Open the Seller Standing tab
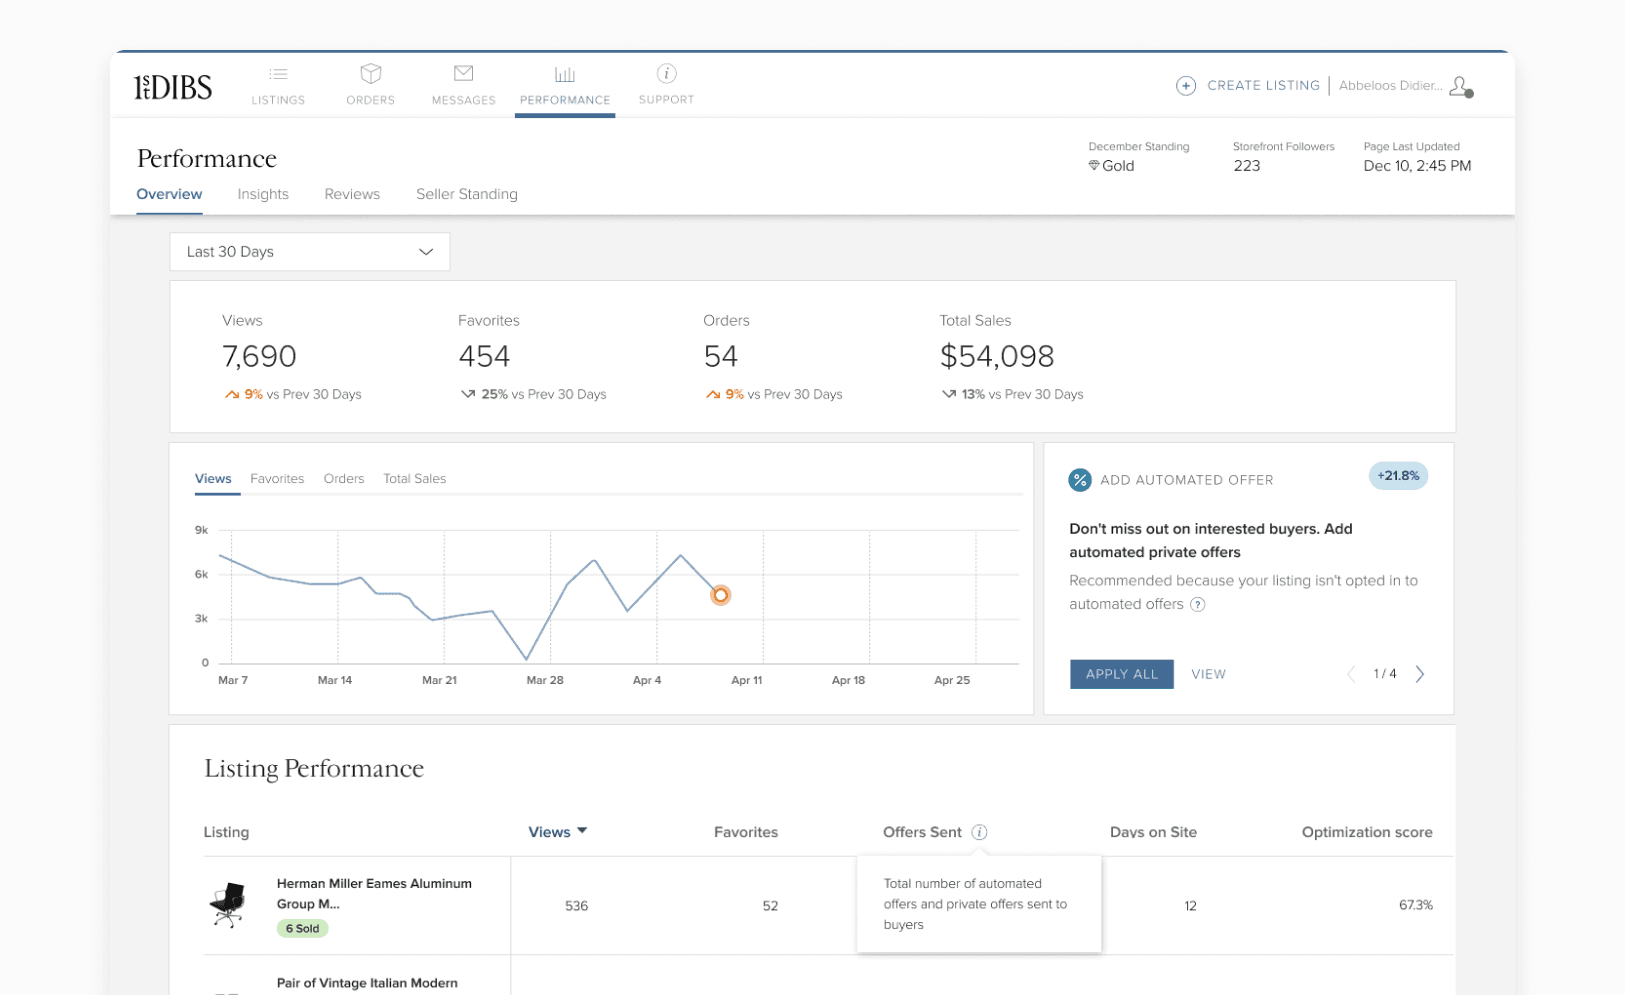This screenshot has height=995, width=1625. pyautogui.click(x=467, y=194)
